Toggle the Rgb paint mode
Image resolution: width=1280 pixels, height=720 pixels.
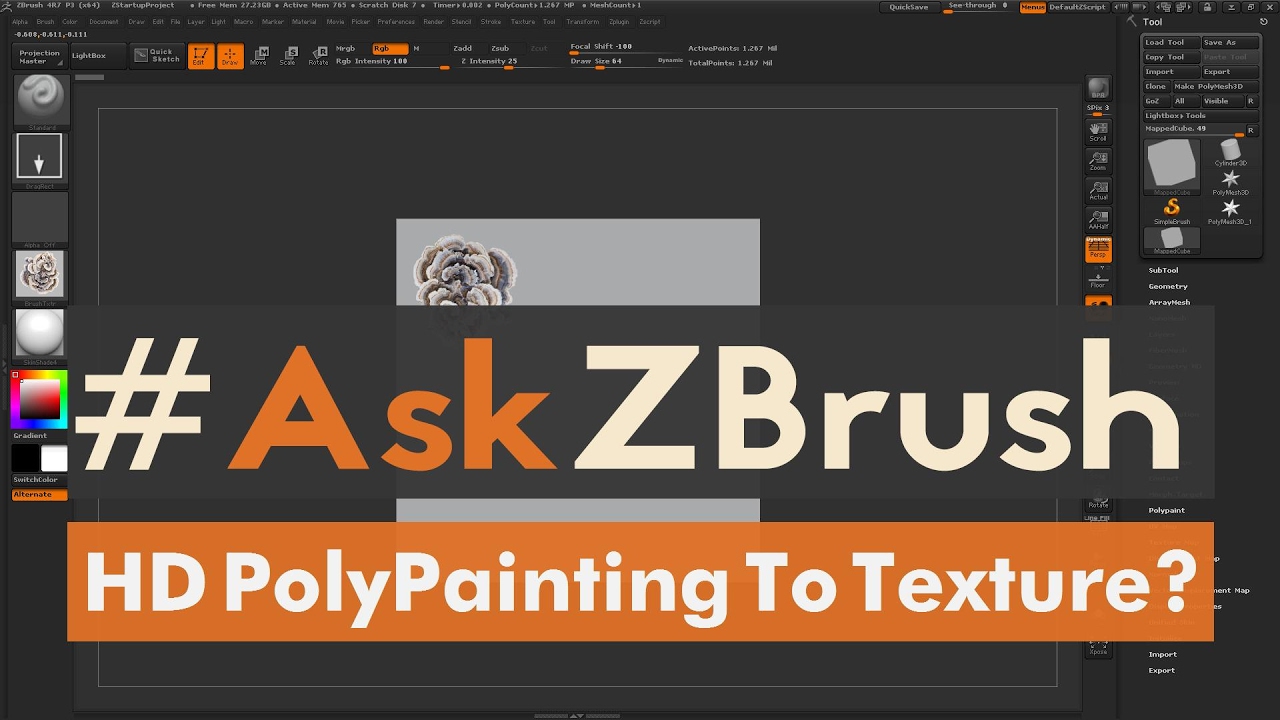390,48
